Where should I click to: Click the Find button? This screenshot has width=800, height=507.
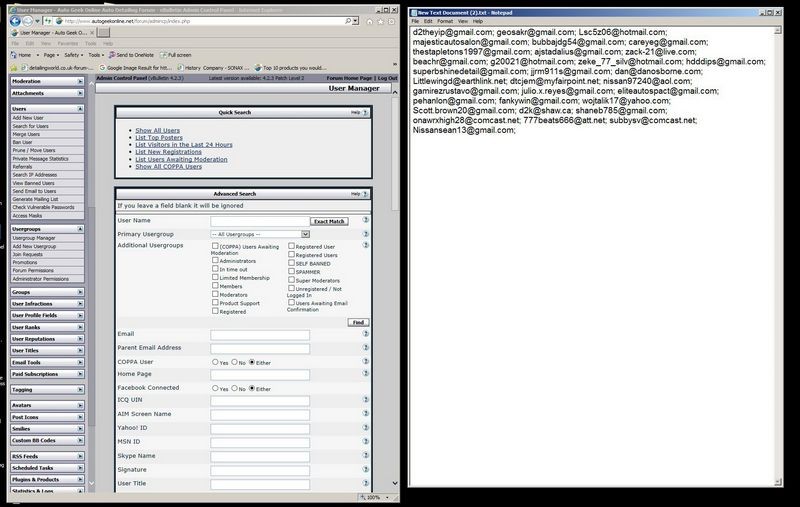(x=358, y=322)
